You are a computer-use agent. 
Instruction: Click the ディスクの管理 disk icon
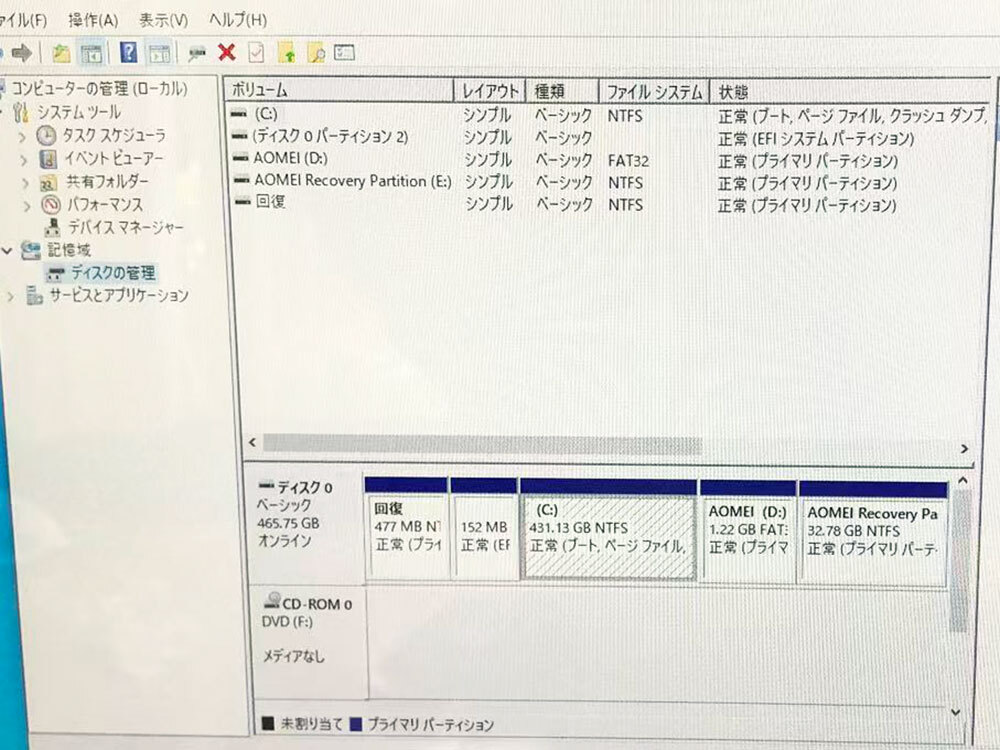(56, 274)
